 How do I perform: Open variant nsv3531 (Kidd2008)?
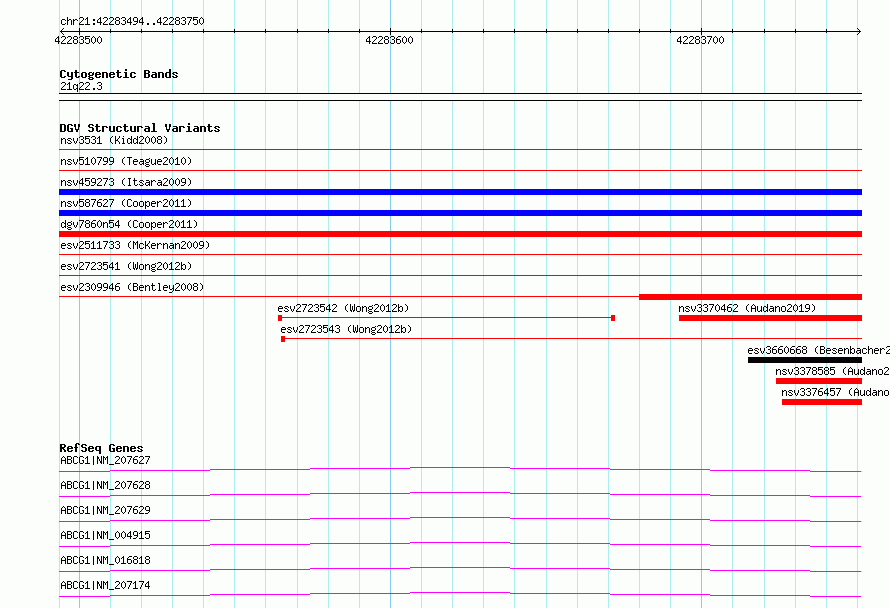pos(114,140)
